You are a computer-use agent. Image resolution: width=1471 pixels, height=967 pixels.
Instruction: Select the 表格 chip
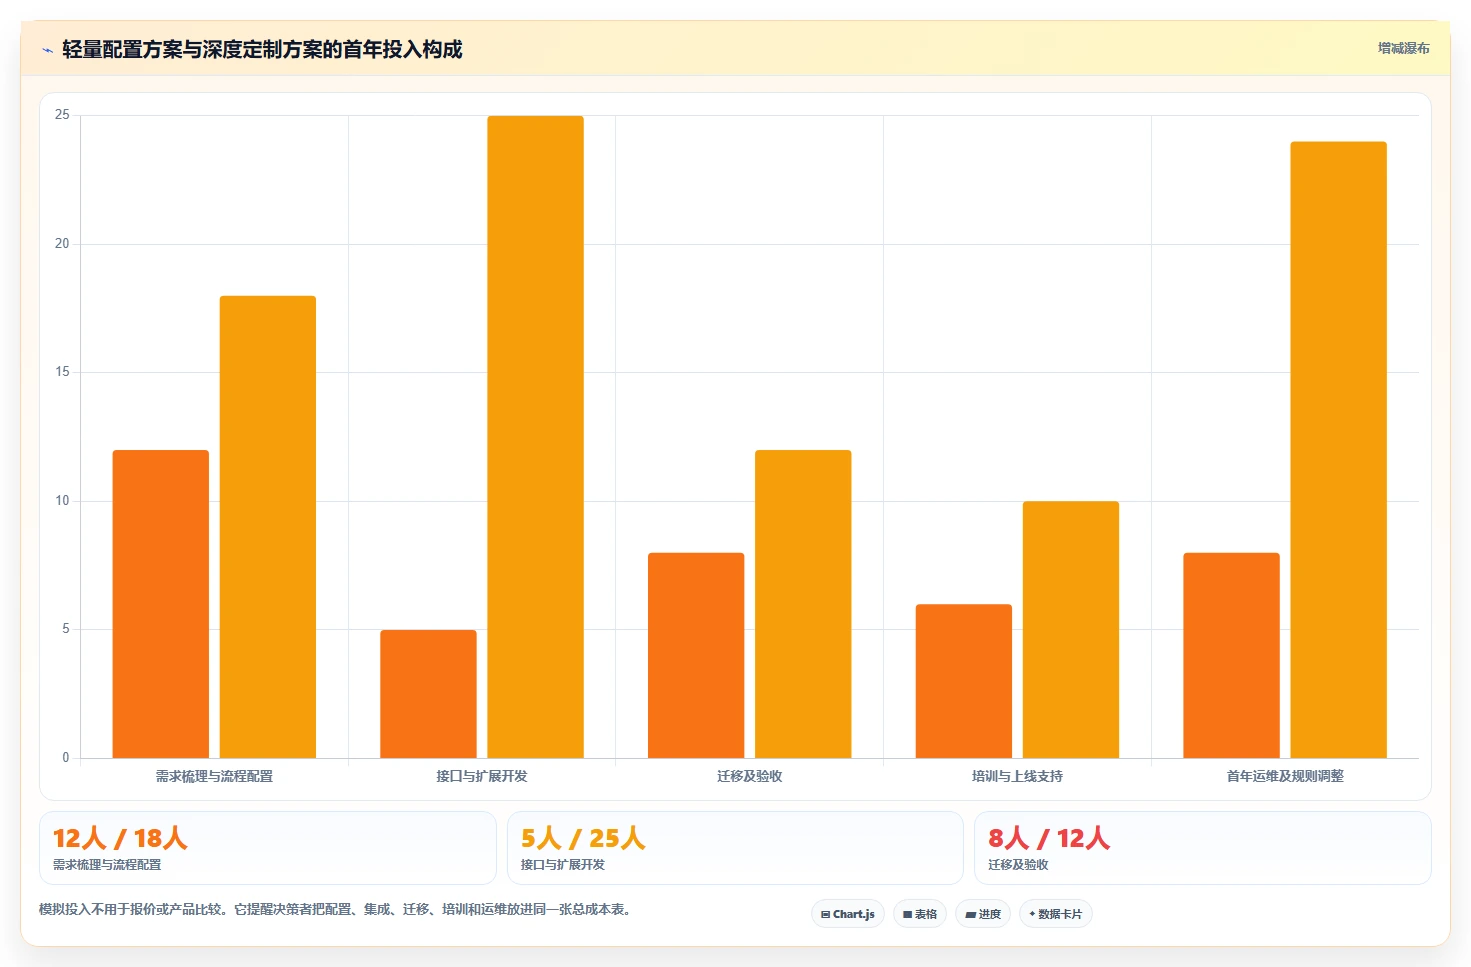(x=920, y=914)
